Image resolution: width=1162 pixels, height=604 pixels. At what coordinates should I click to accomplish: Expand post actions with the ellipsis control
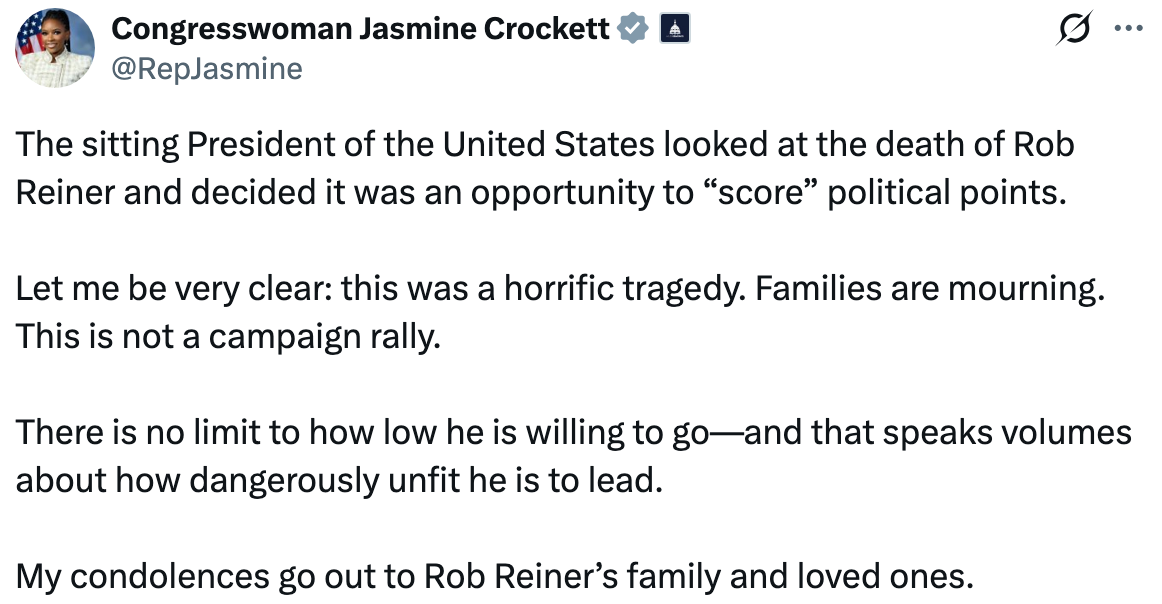click(x=1129, y=30)
